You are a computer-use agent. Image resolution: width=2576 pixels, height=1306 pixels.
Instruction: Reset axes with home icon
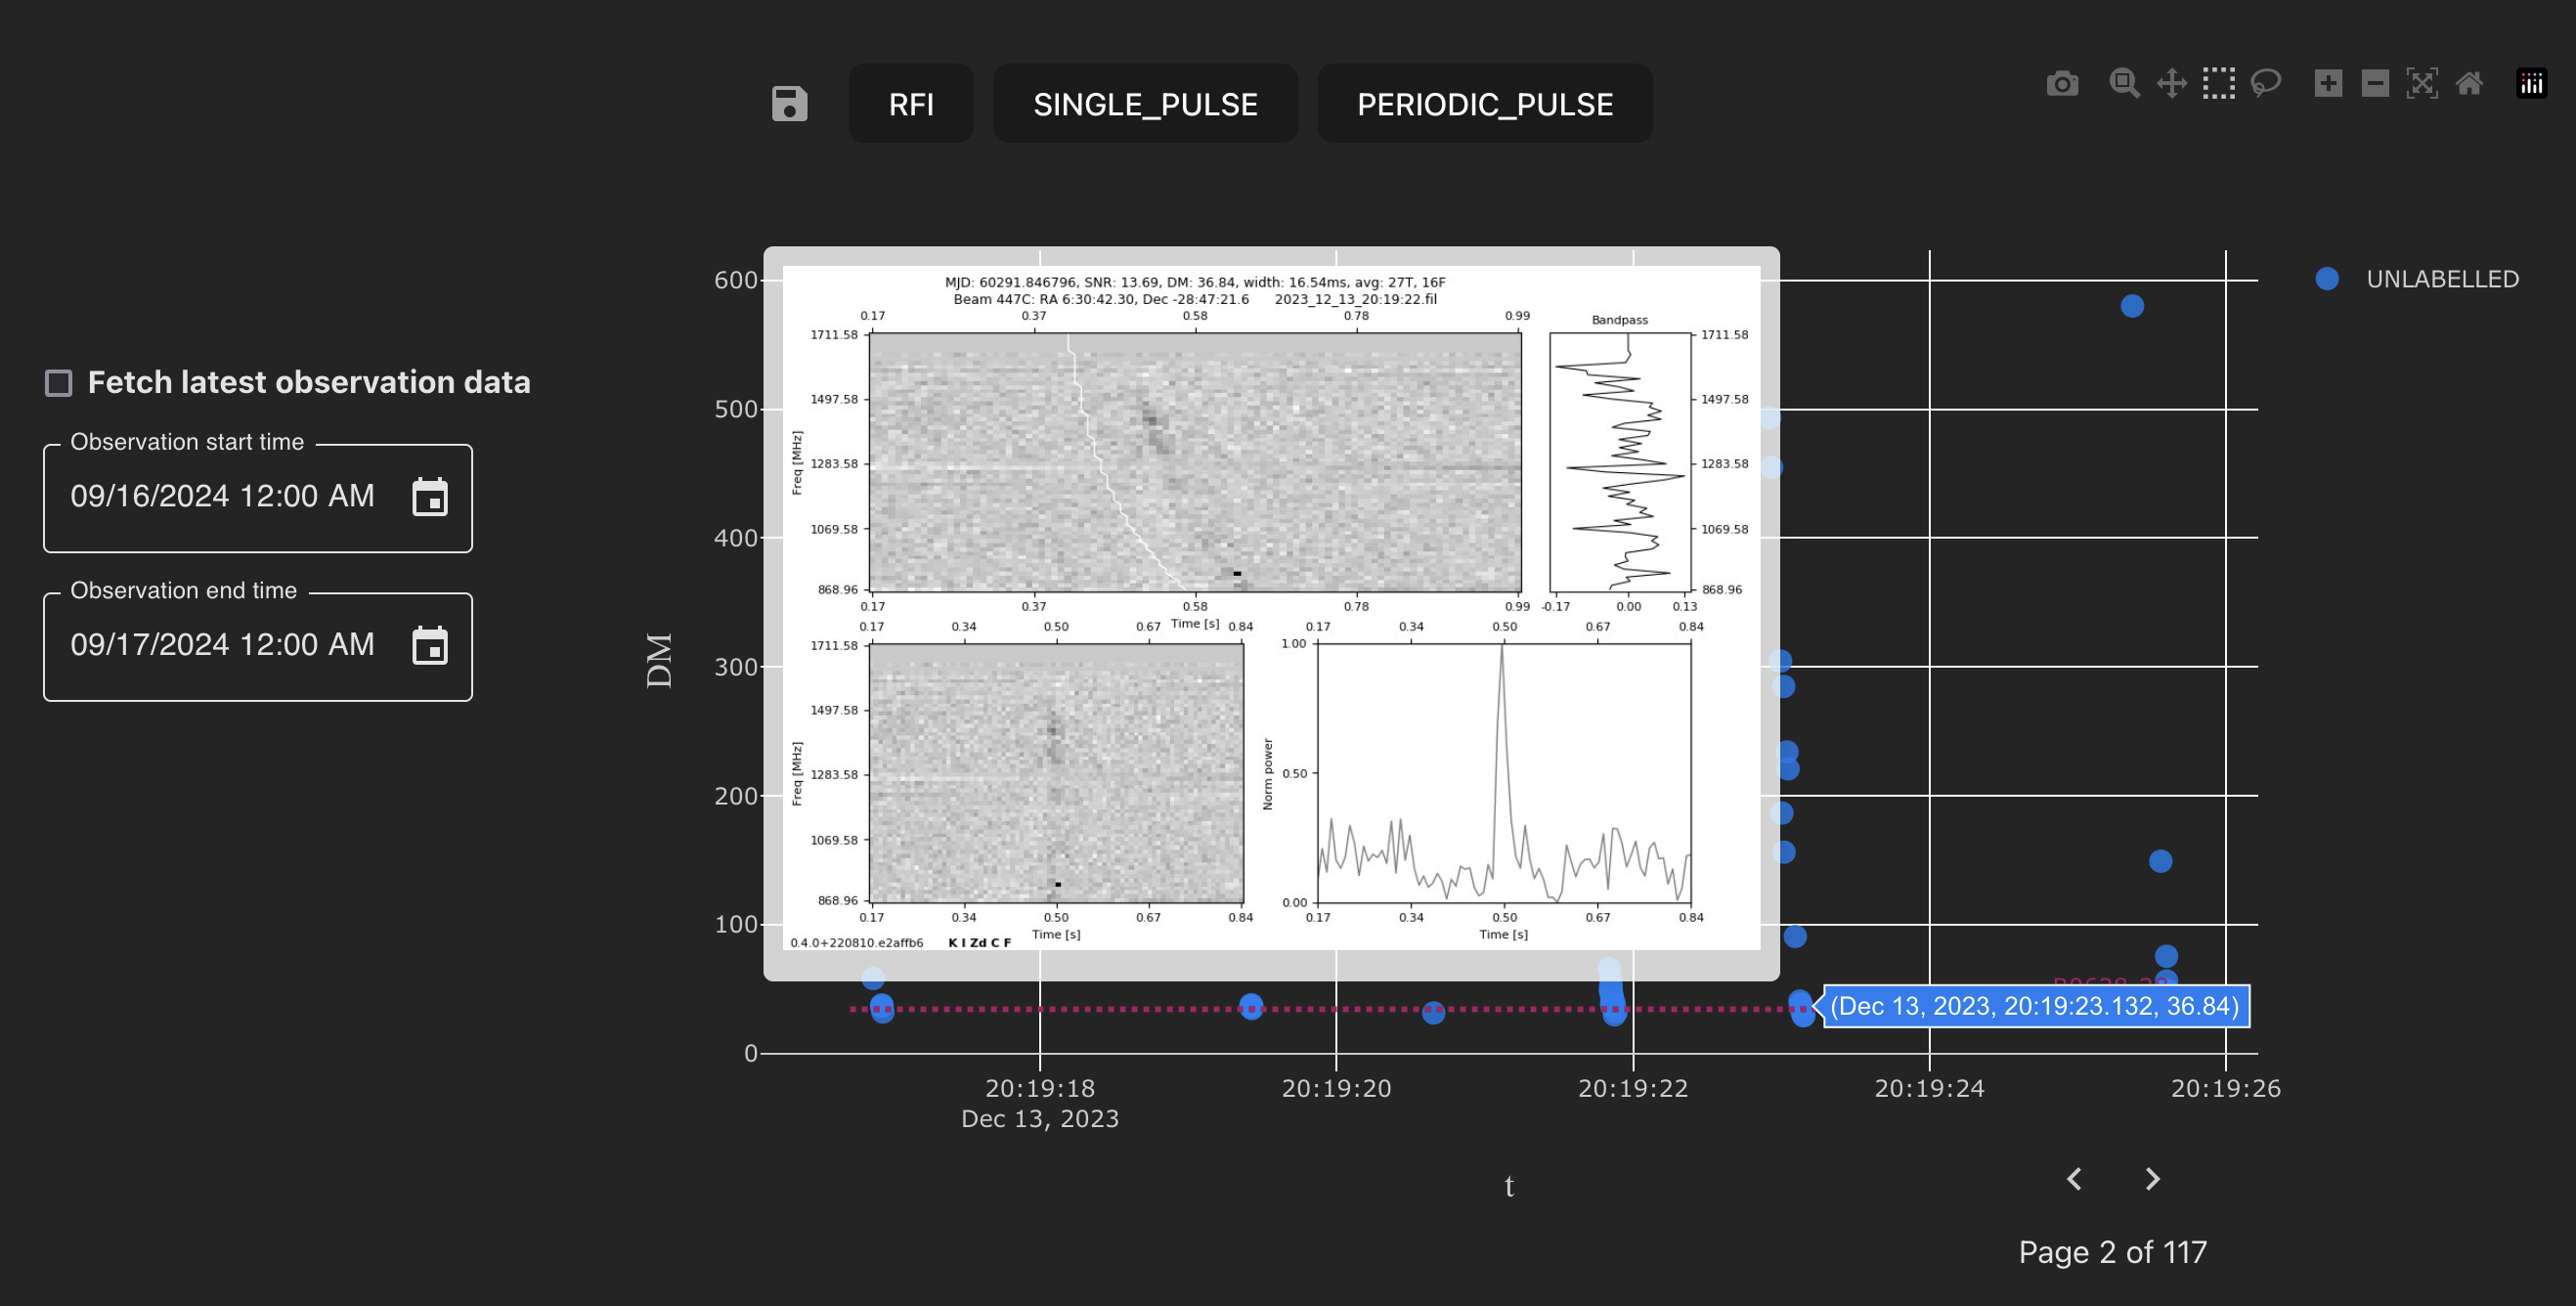2469,83
